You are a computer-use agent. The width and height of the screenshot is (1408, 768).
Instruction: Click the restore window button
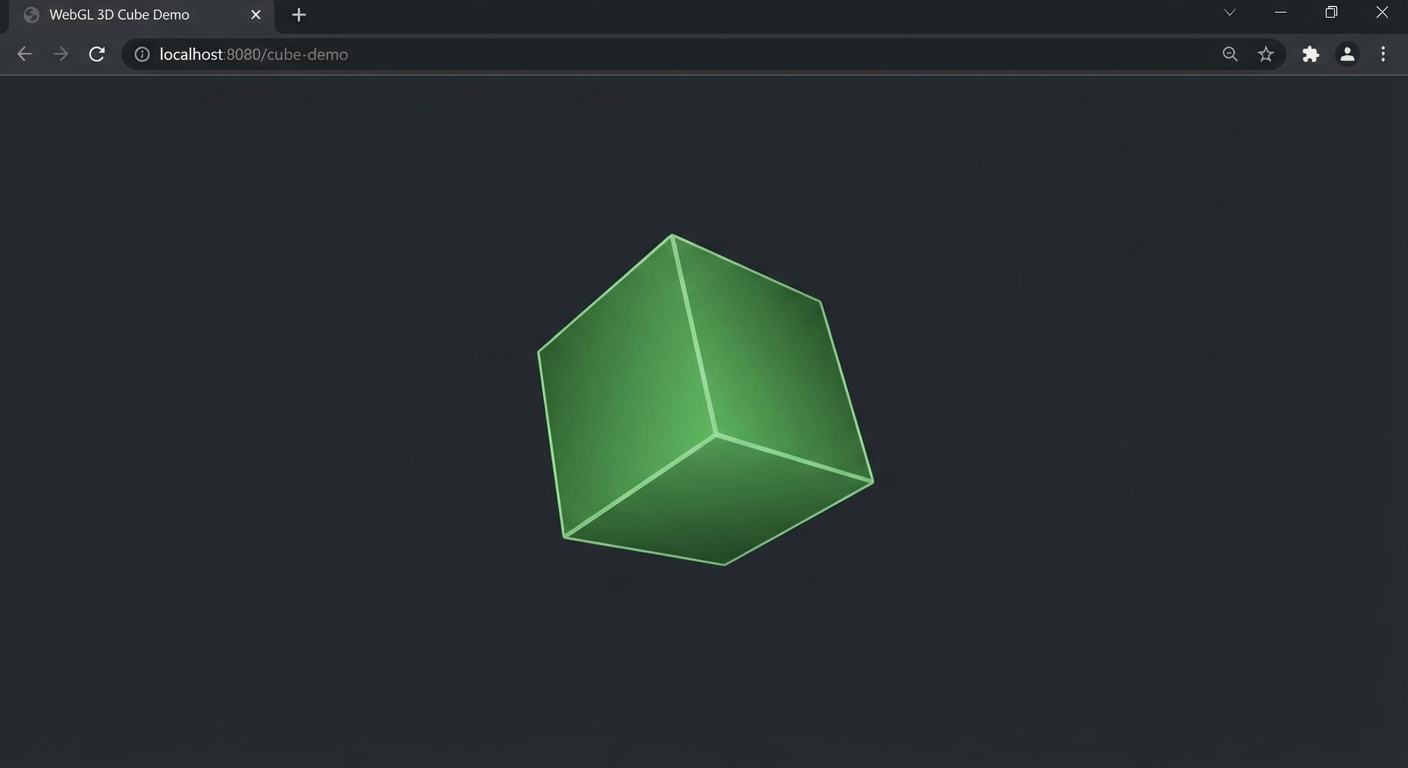pos(1330,12)
